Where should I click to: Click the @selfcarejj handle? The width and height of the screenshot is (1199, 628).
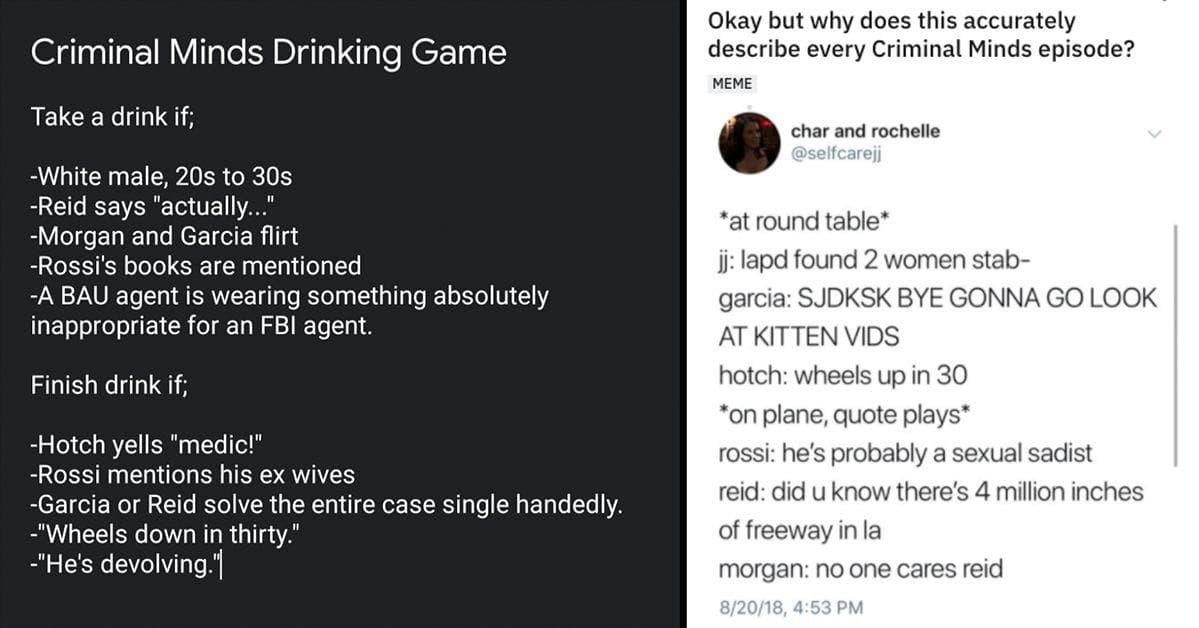pos(836,153)
